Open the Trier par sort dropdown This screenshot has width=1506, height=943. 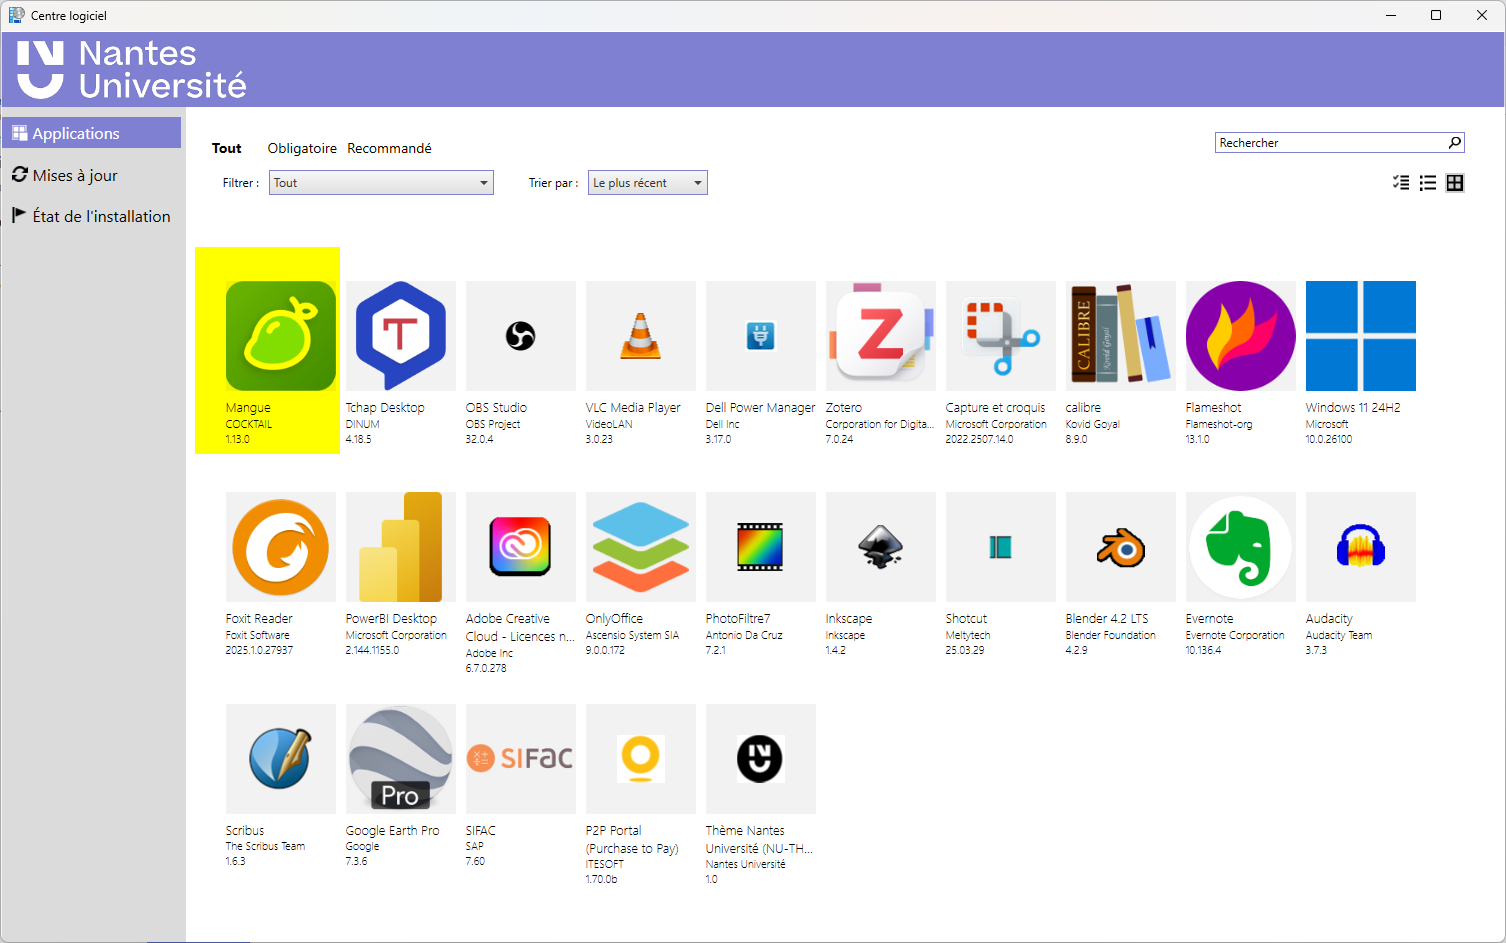coord(647,183)
